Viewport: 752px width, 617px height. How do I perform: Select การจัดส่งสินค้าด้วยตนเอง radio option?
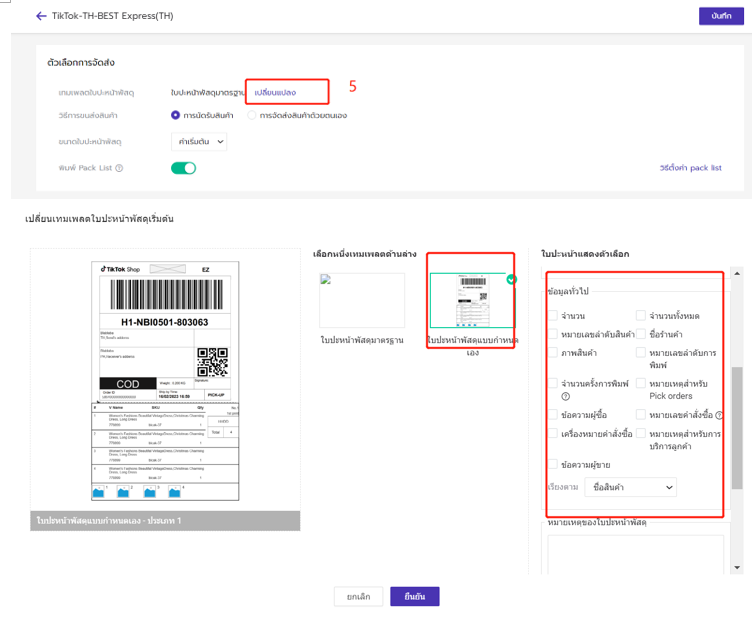pos(252,116)
